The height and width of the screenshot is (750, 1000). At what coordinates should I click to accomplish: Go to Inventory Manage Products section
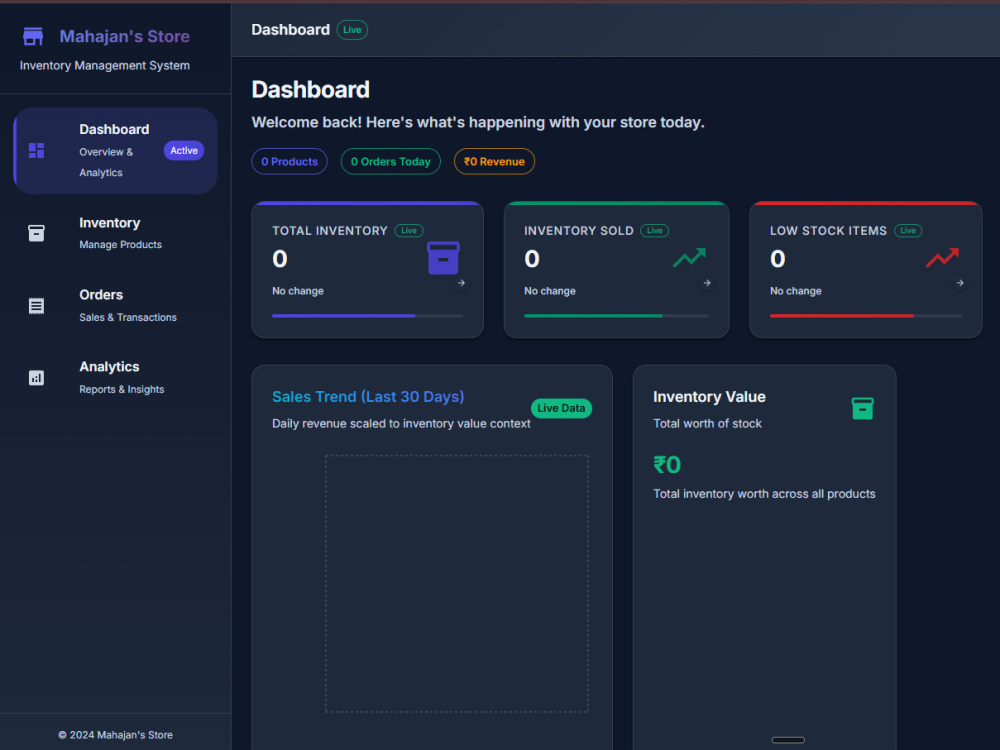(115, 233)
